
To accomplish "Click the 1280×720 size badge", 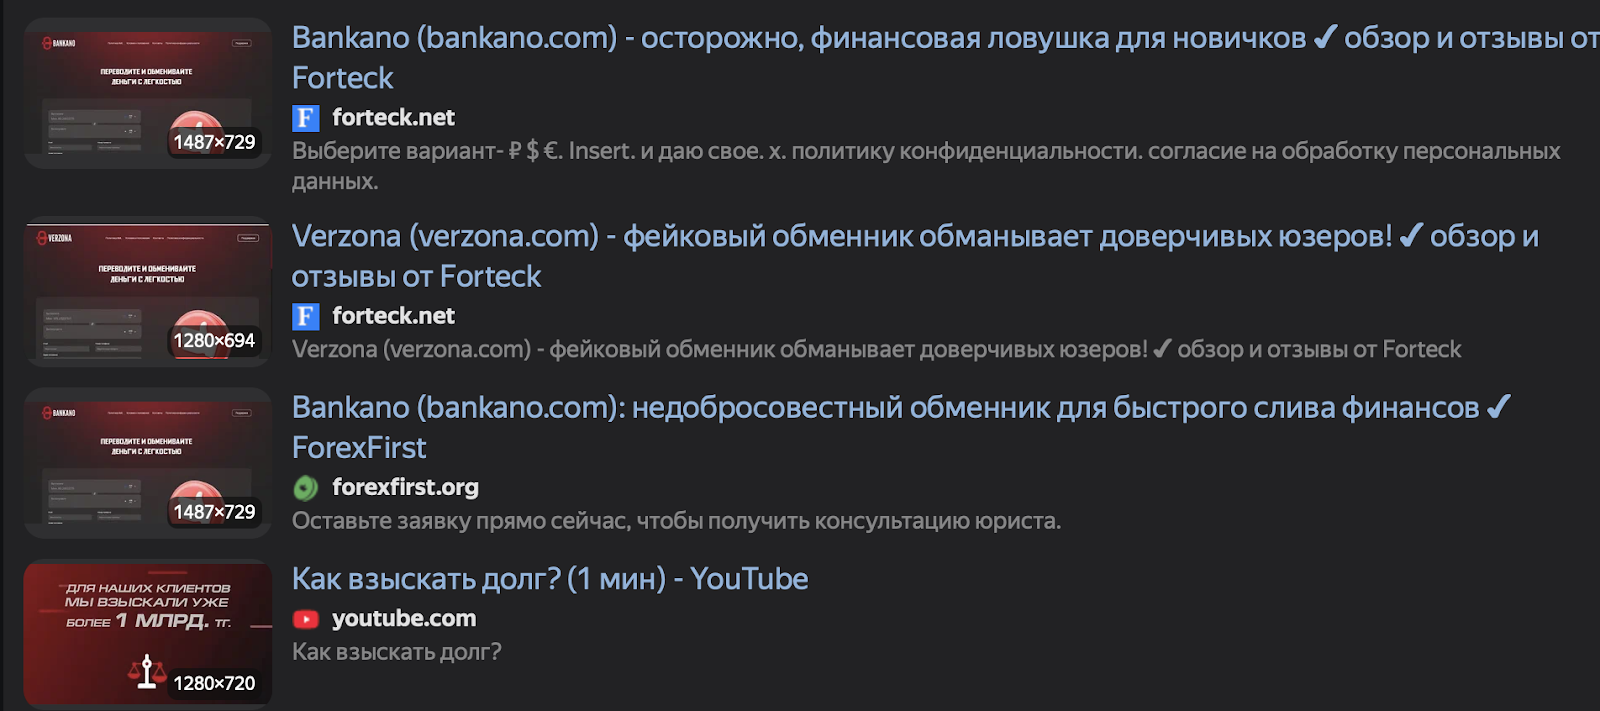I will 214,684.
